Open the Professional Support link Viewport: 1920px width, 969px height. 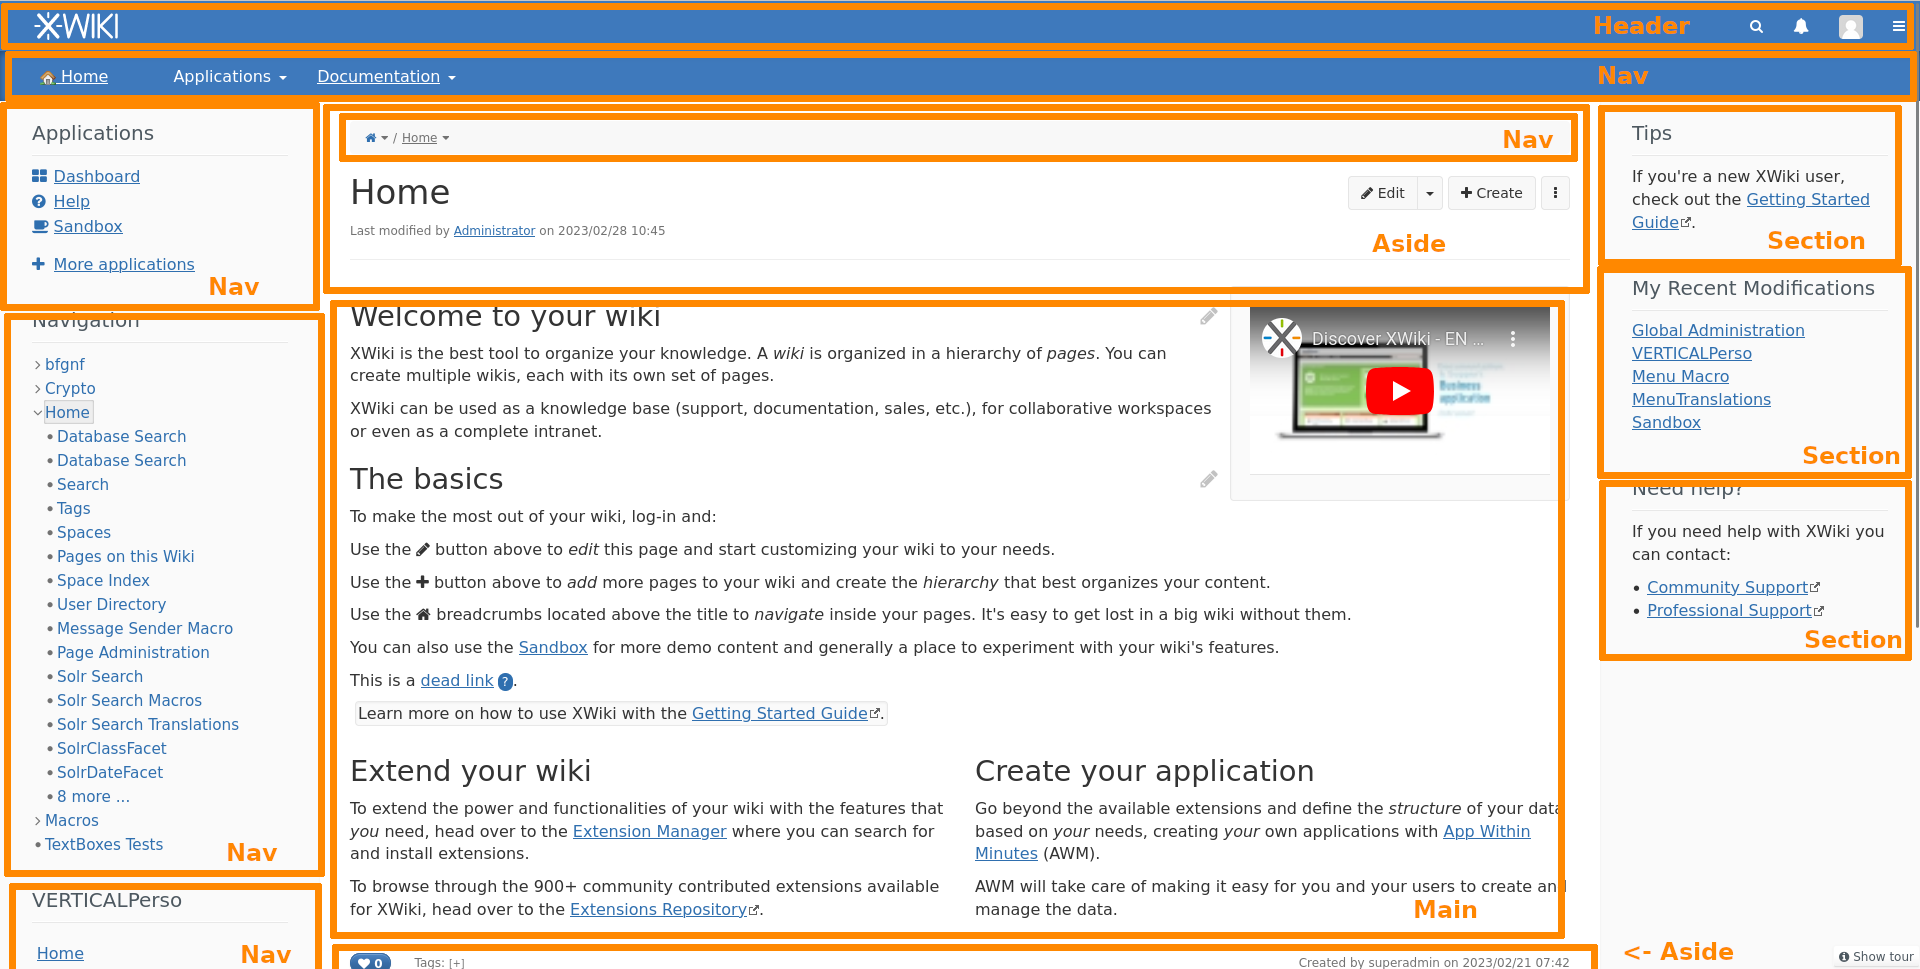[x=1729, y=611]
